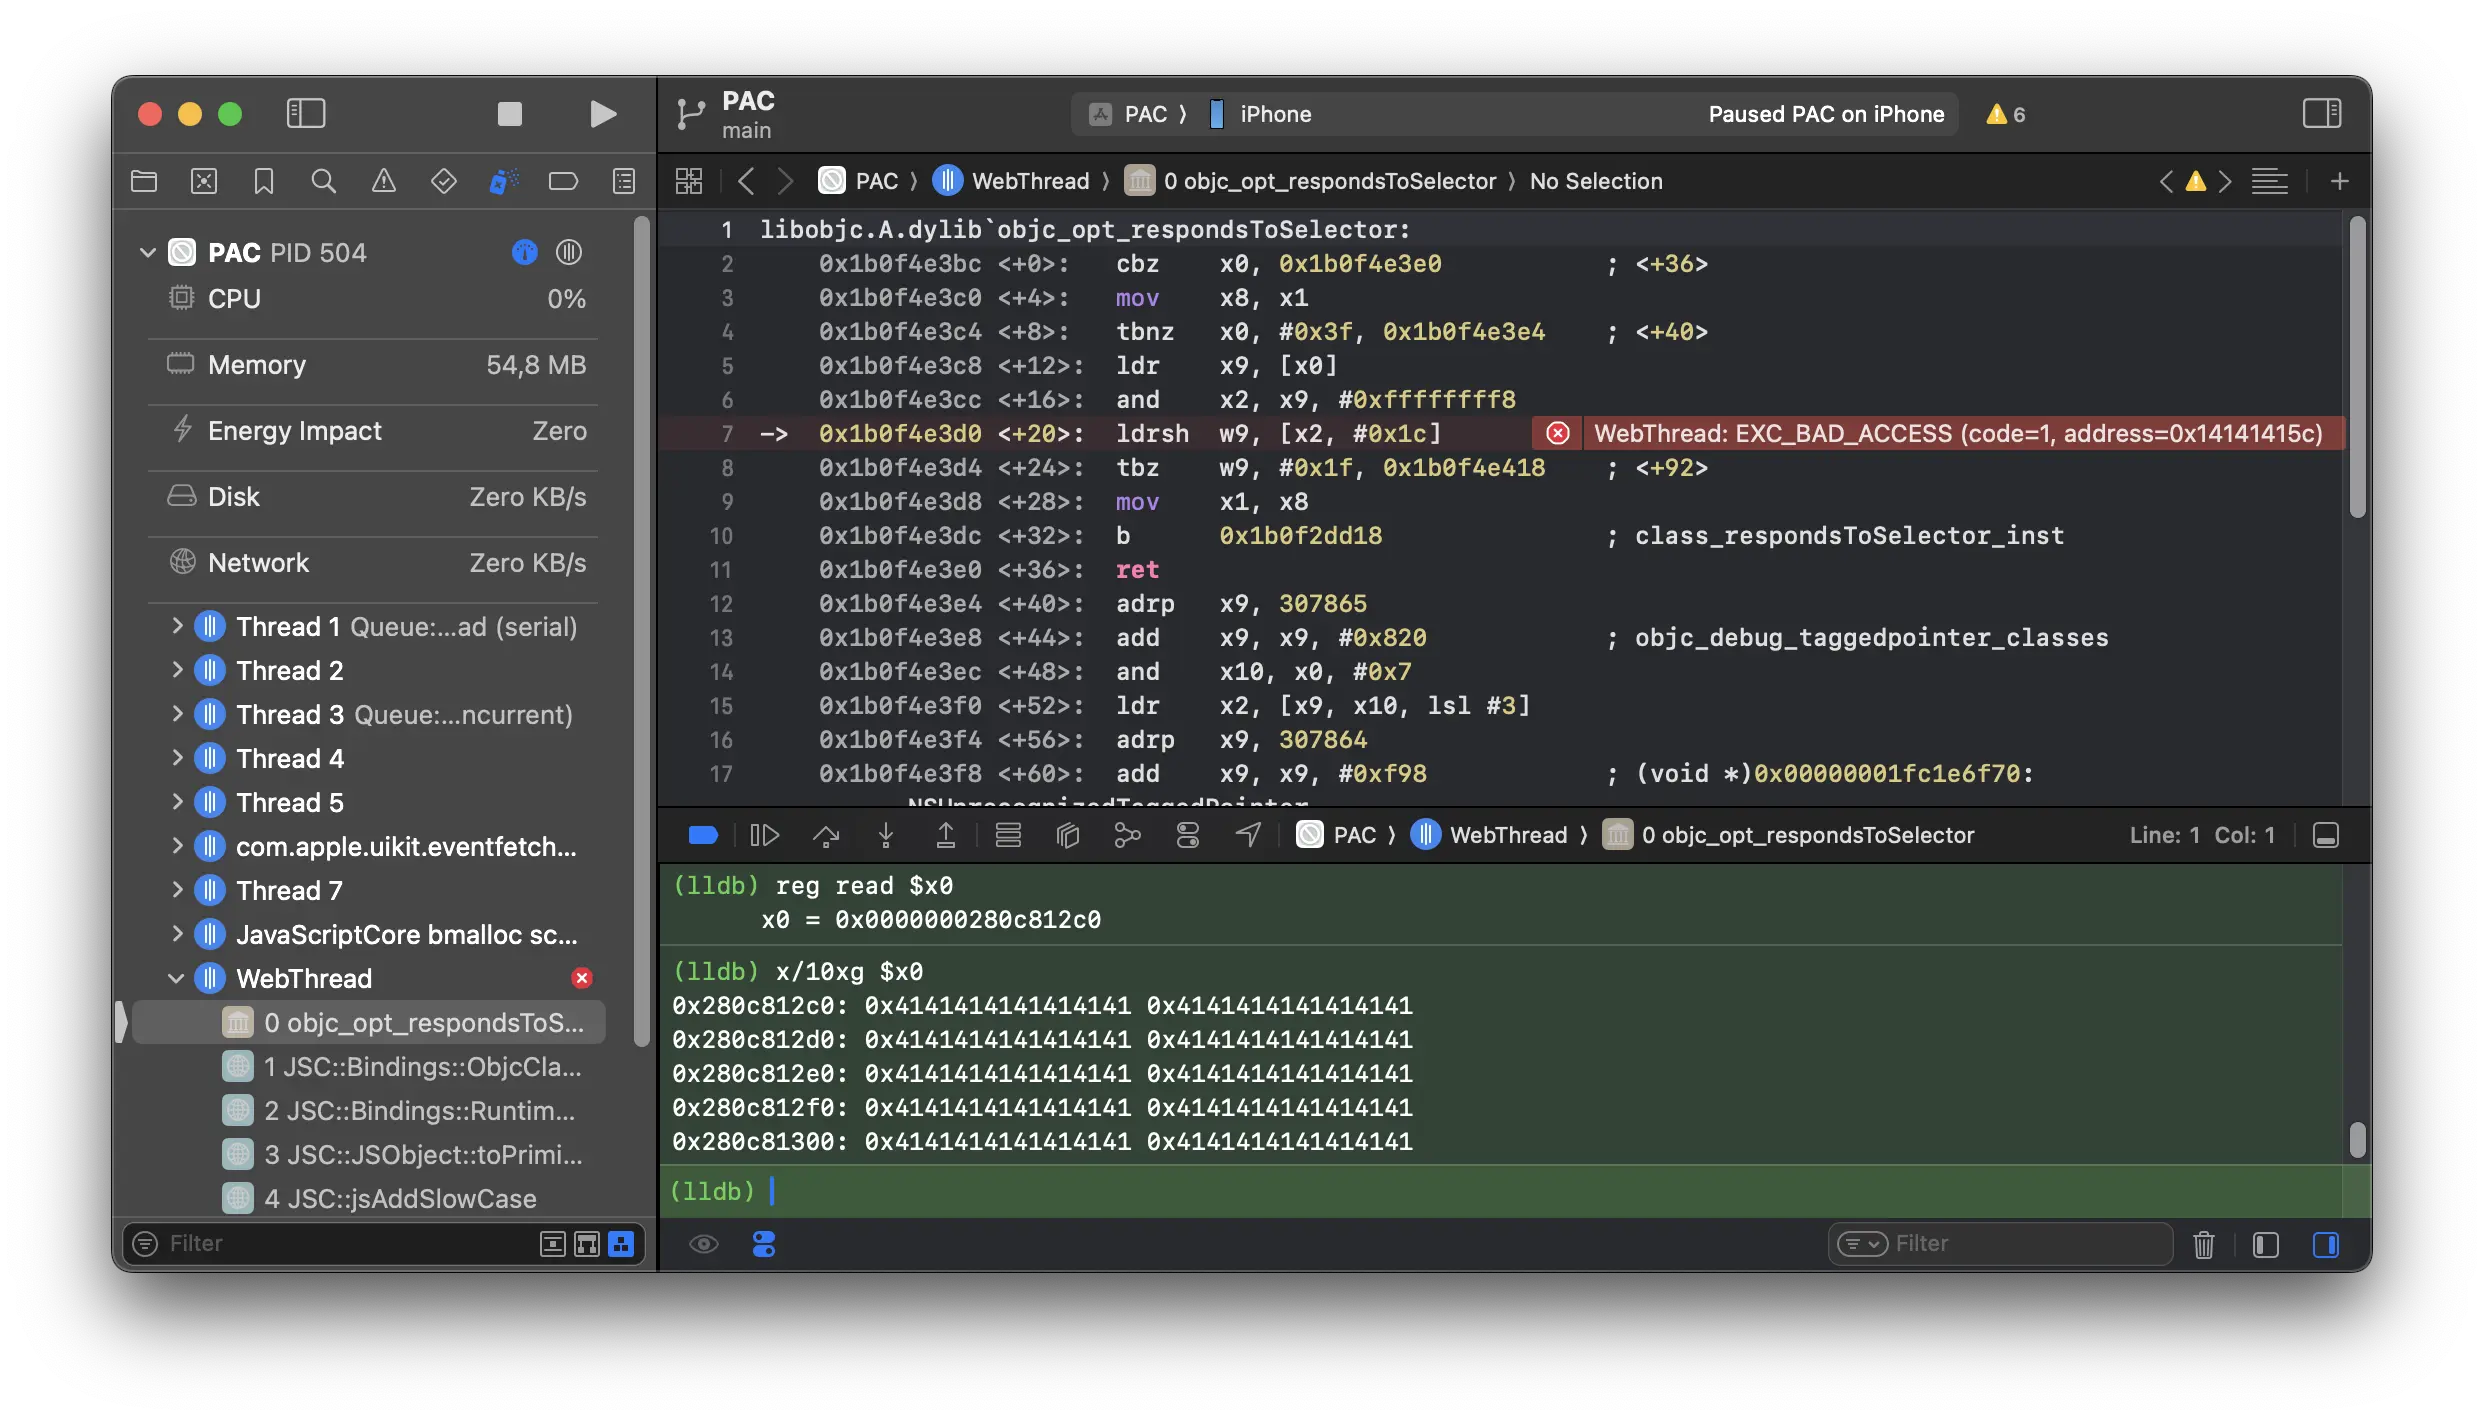Screen dimensions: 2484x1420
Task: Select frame 4 JSC::jsAddSlowCase
Action: pos(400,1198)
